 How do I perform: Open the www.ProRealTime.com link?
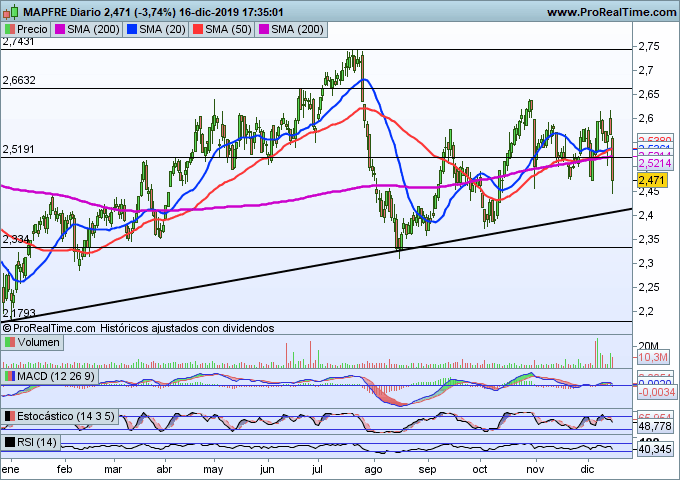[x=611, y=12]
